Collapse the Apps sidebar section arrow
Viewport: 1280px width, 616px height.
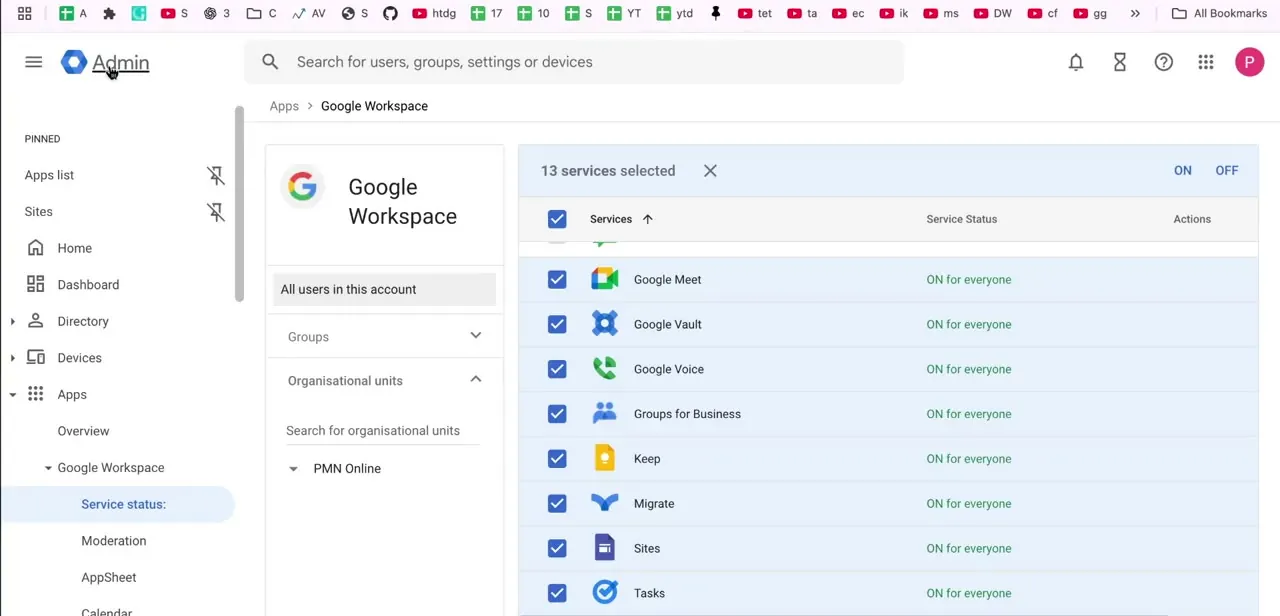click(12, 395)
